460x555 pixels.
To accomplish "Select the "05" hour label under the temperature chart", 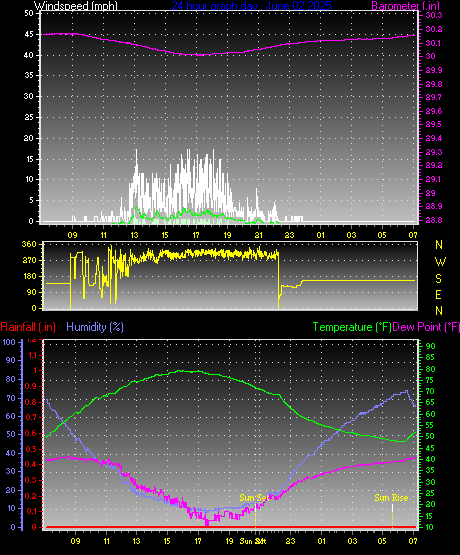I will point(382,541).
